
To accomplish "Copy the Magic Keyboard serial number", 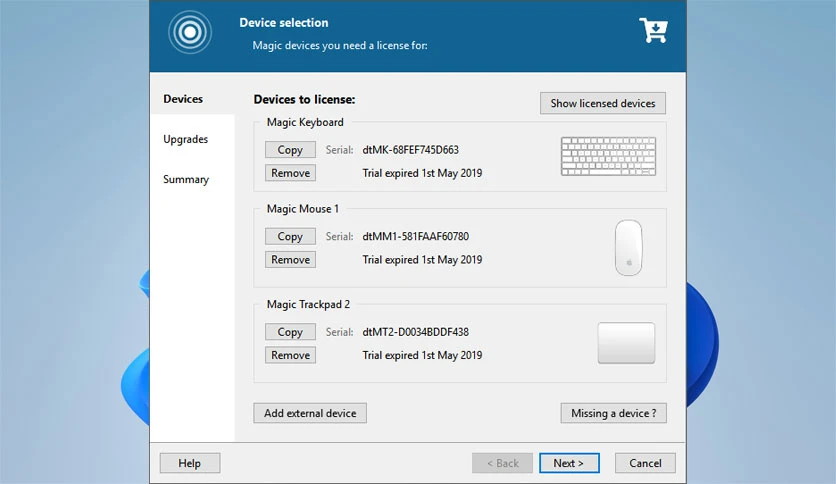I will tap(290, 150).
